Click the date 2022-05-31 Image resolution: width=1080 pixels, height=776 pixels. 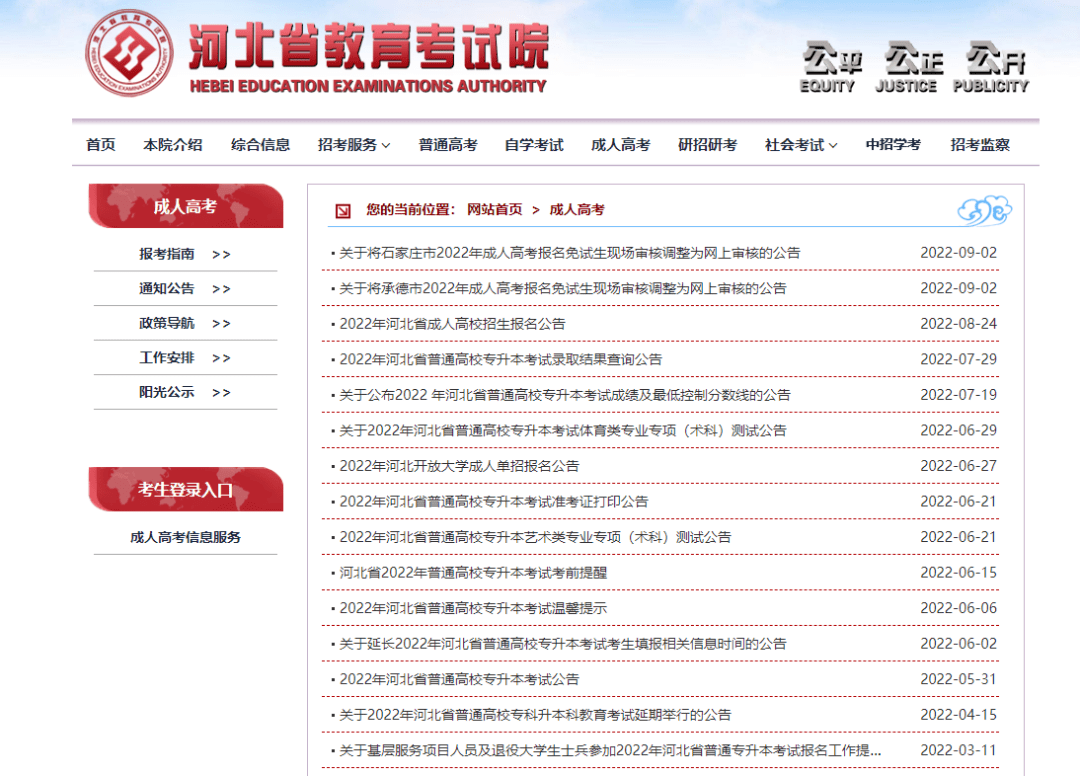(x=958, y=680)
